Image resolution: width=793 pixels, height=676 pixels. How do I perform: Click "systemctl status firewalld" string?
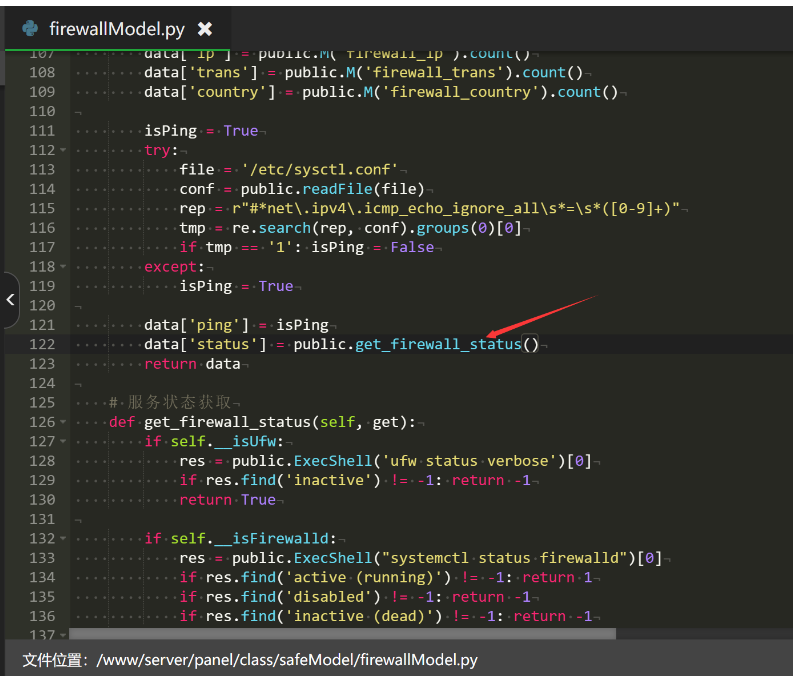505,558
